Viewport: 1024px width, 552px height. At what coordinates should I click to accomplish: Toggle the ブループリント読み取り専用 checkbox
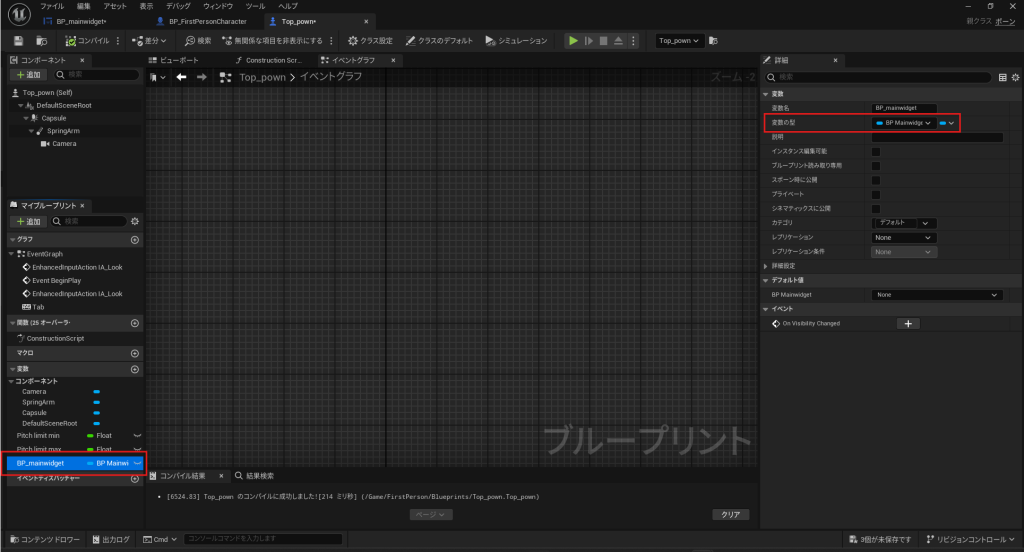pos(876,165)
